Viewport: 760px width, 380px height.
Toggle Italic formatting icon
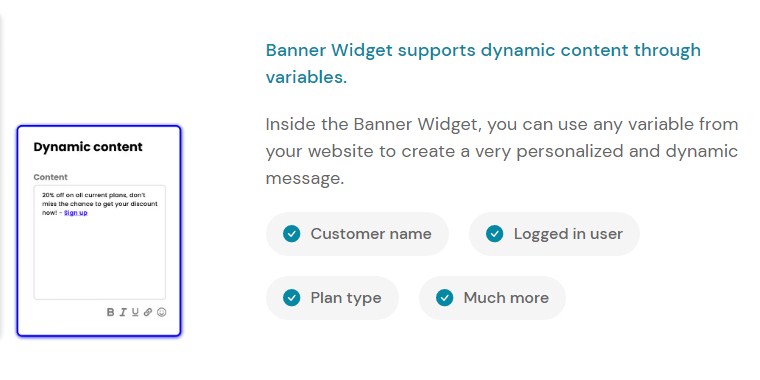click(123, 312)
